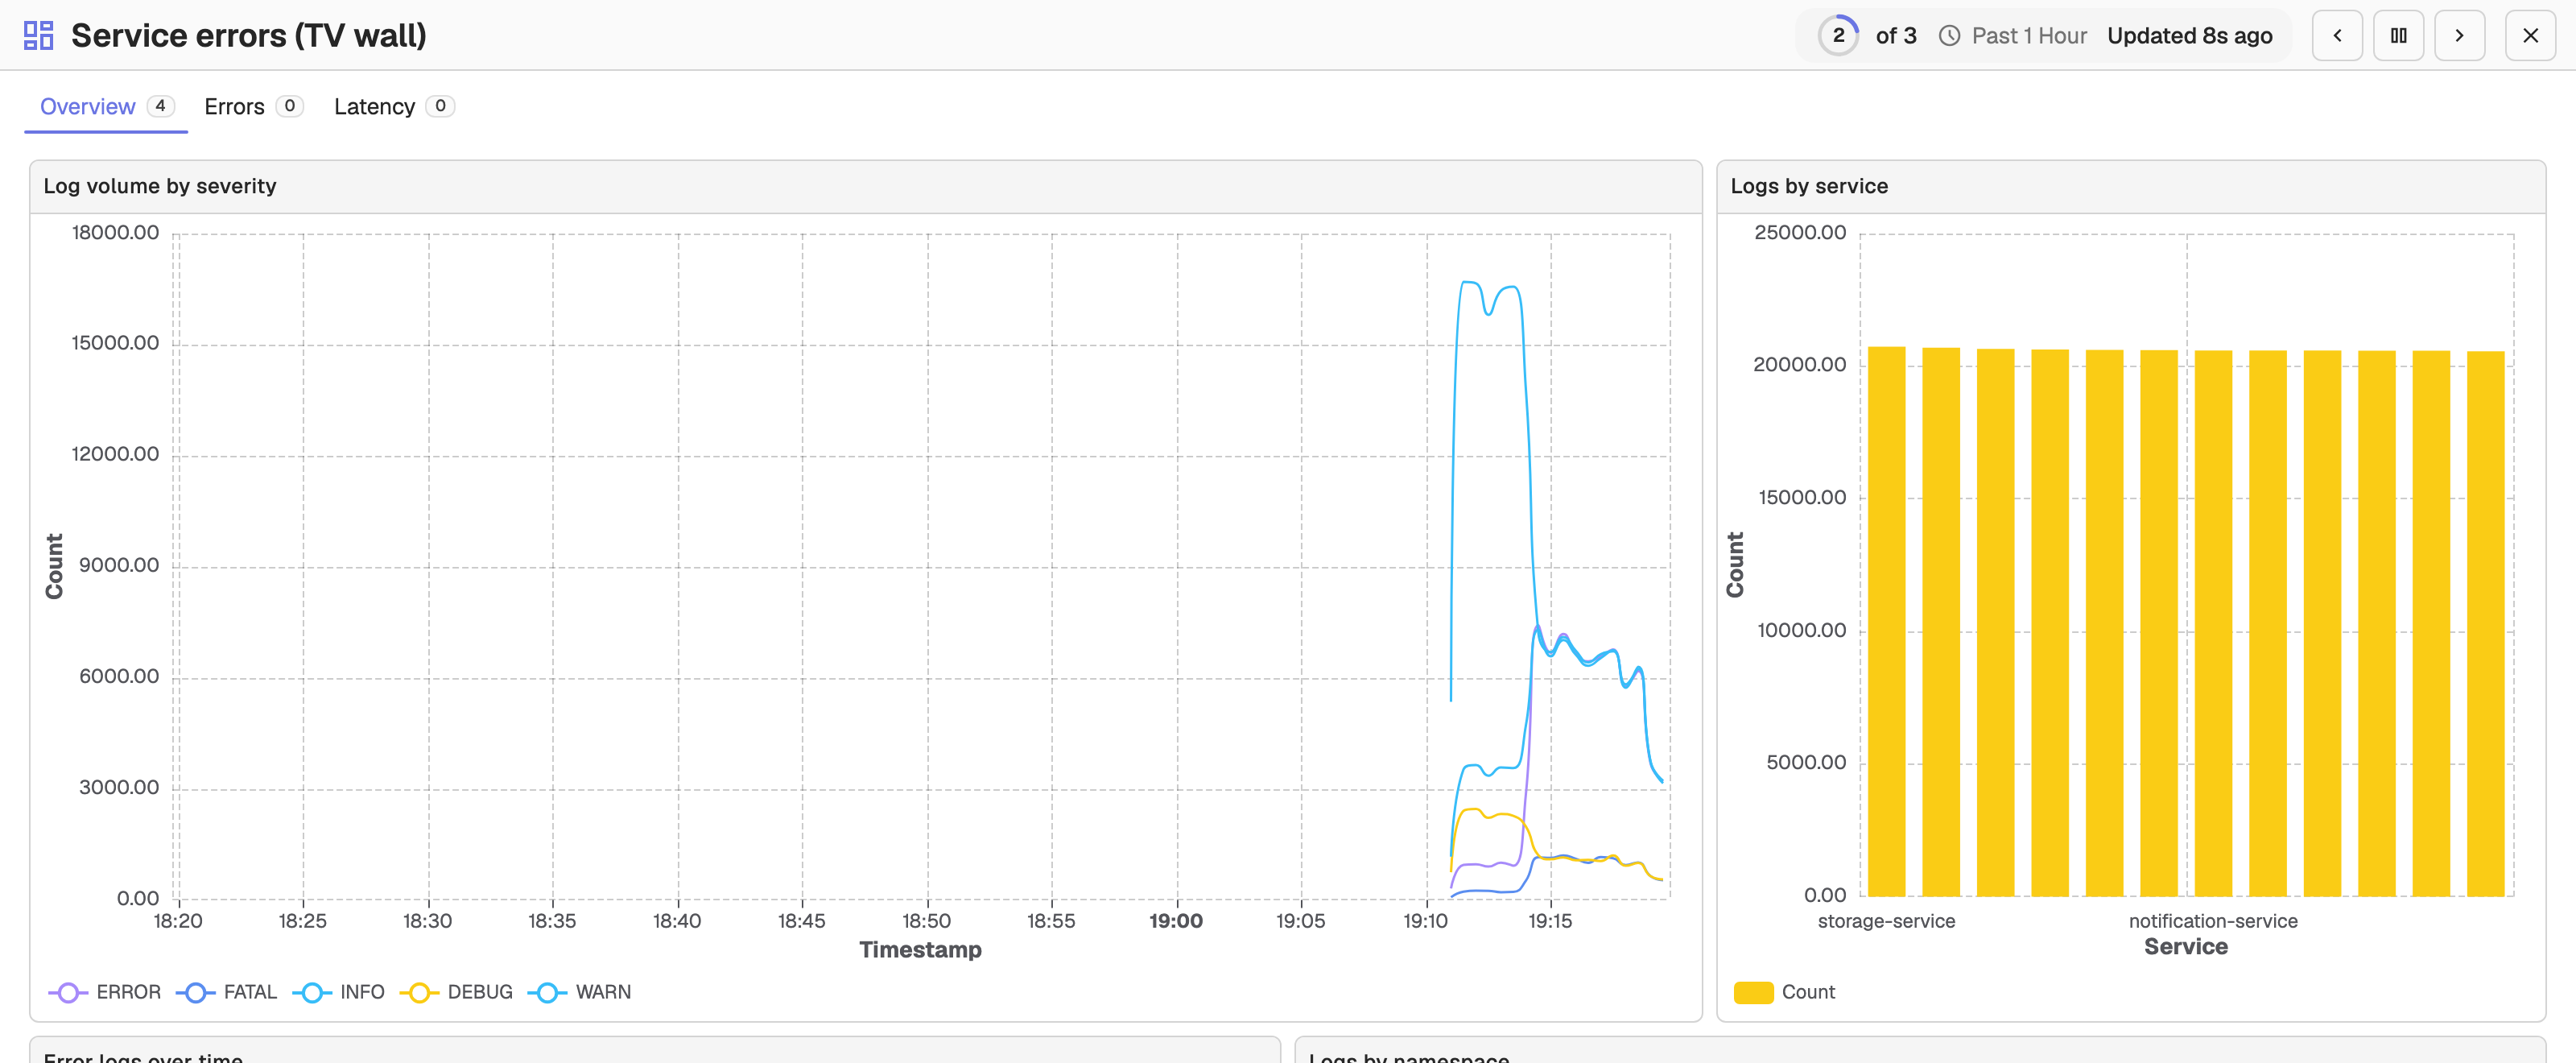Viewport: 2576px width, 1063px height.
Task: Click the Service axis title in bar chart
Action: 2186,947
